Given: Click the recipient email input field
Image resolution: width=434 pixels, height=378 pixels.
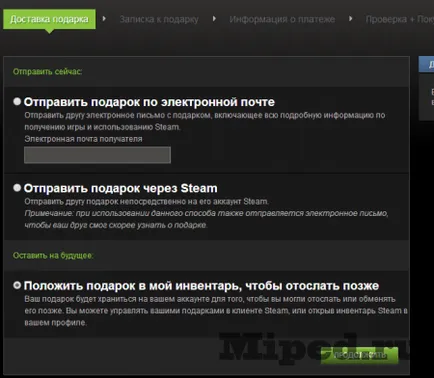Looking at the screenshot, I should click(x=97, y=155).
